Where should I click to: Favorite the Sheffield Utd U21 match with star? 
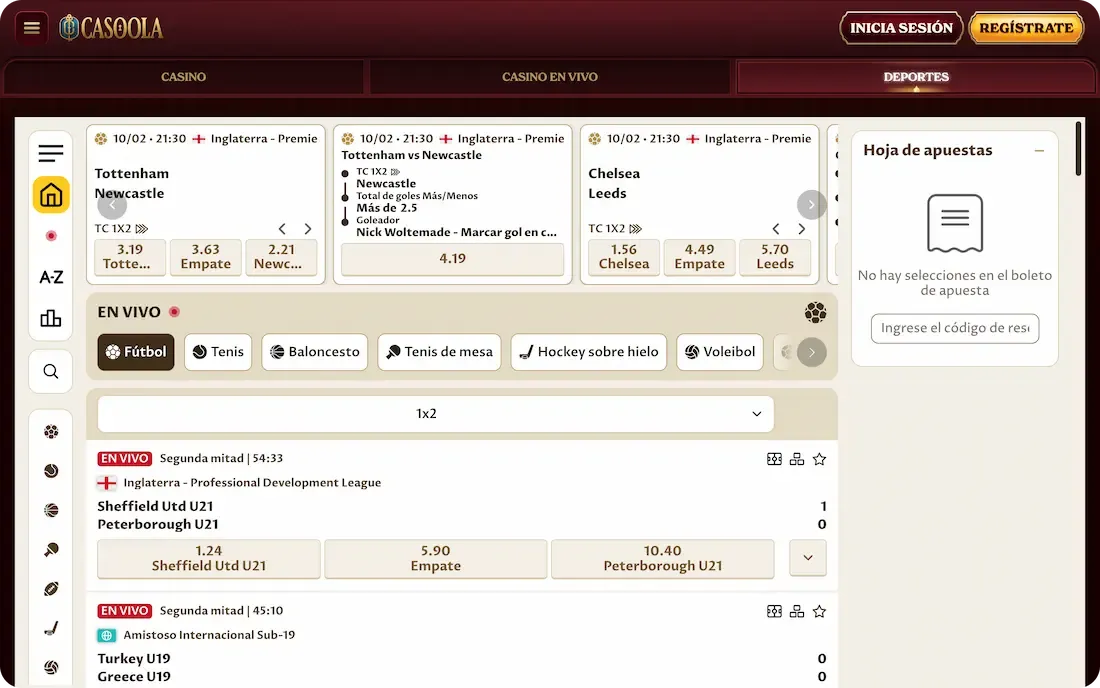point(819,459)
